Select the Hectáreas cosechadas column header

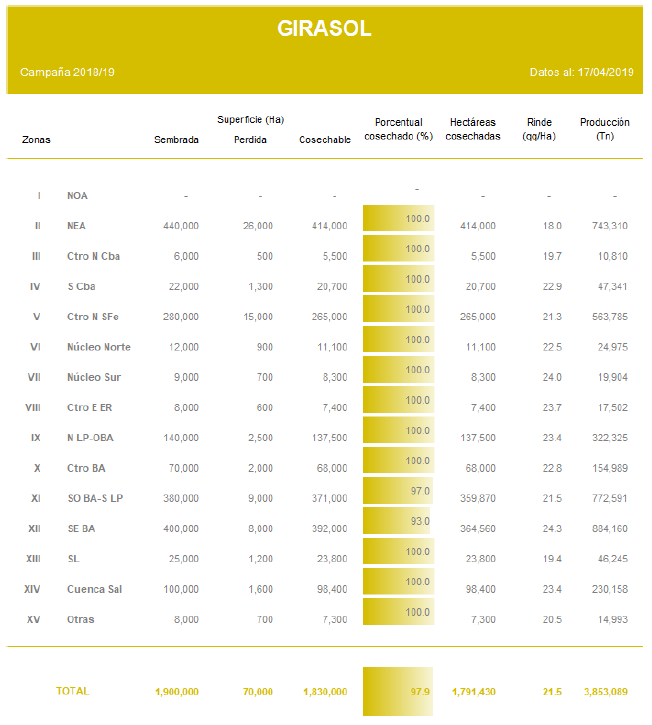point(473,129)
